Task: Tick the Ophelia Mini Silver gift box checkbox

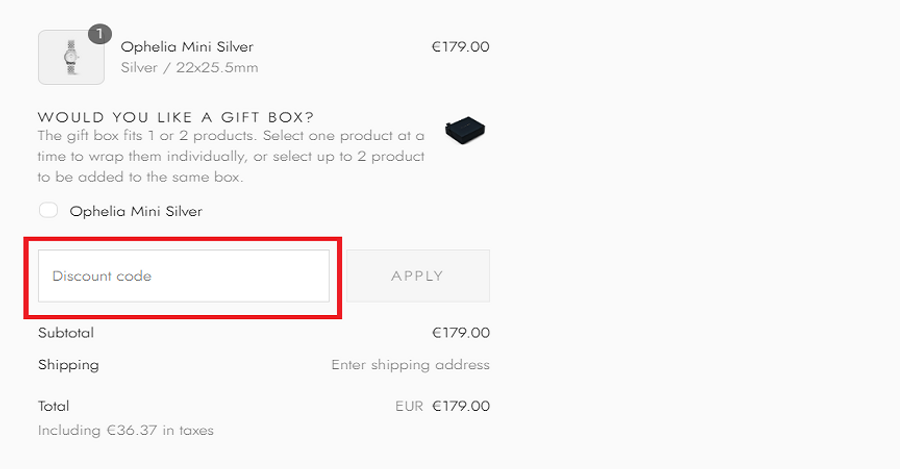Action: [48, 211]
